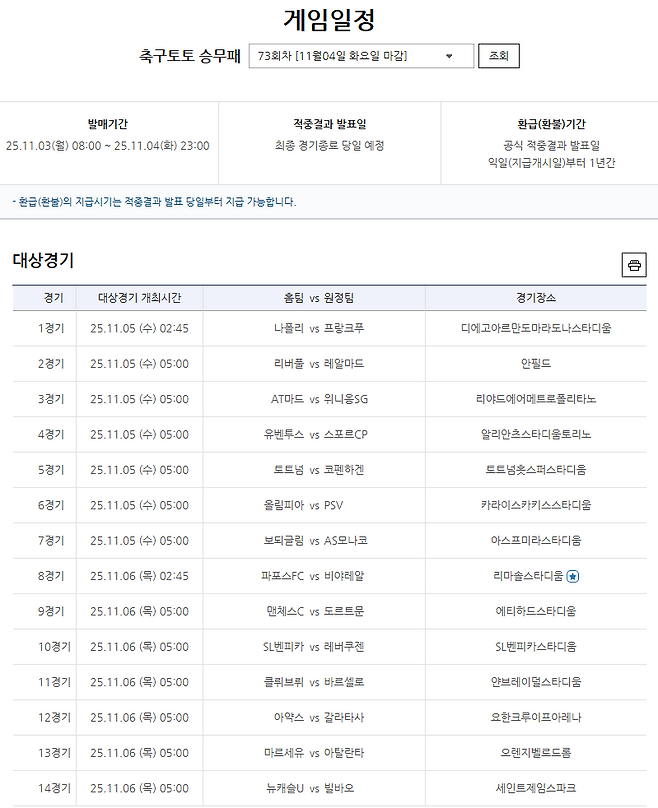Click the 맨체스C vs 도르트문 match
This screenshot has height=808, width=658.
tap(313, 611)
